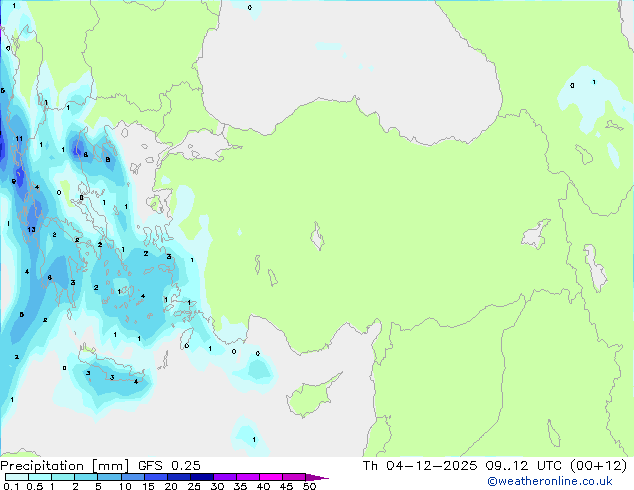The height and width of the screenshot is (490, 634).
Task: Click the "15" legend scale label
Action: click(148, 486)
